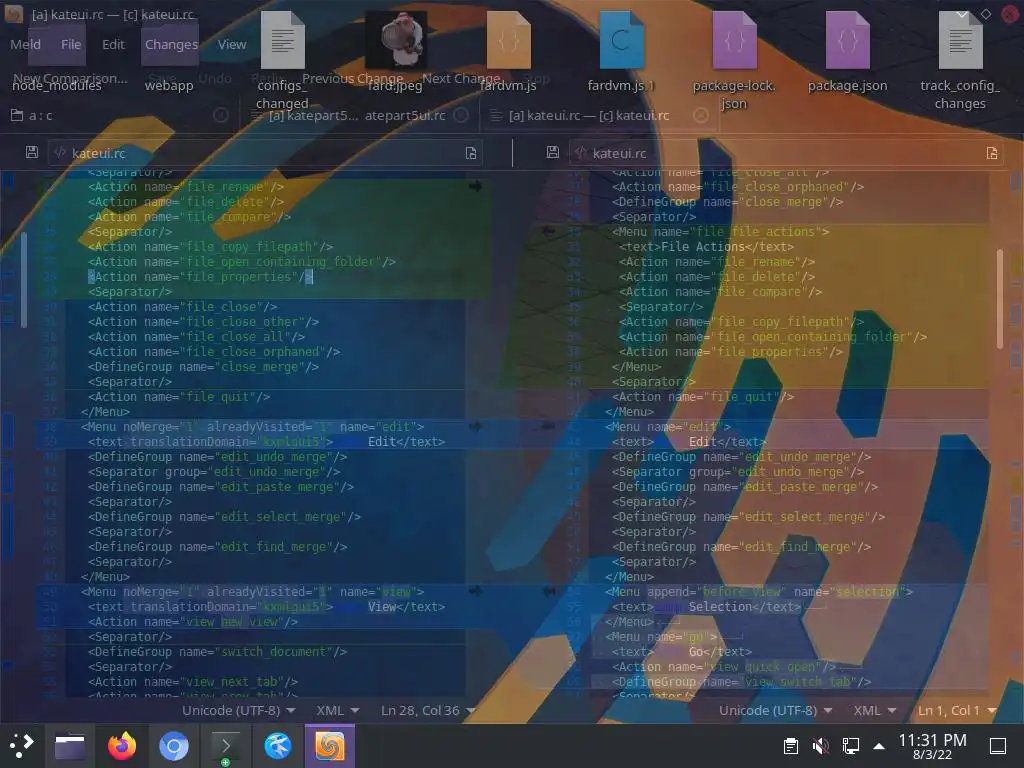Open the KDE application launcher
This screenshot has height=768, width=1024.
[21, 745]
